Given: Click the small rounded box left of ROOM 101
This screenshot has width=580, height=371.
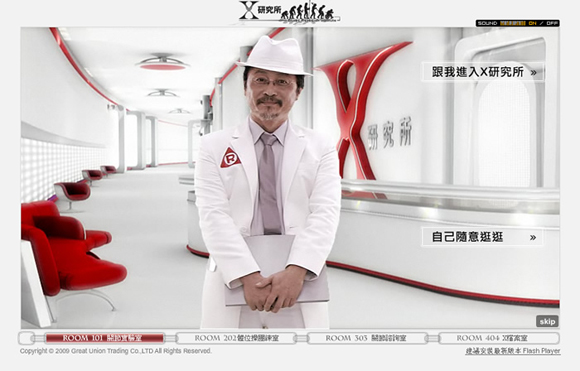Looking at the screenshot, I should tap(27, 338).
